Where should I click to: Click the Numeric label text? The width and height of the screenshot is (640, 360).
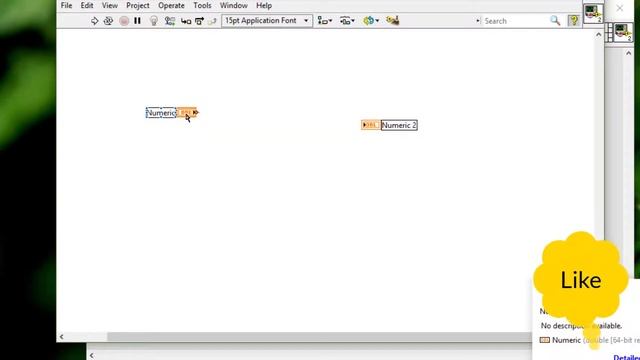point(161,113)
